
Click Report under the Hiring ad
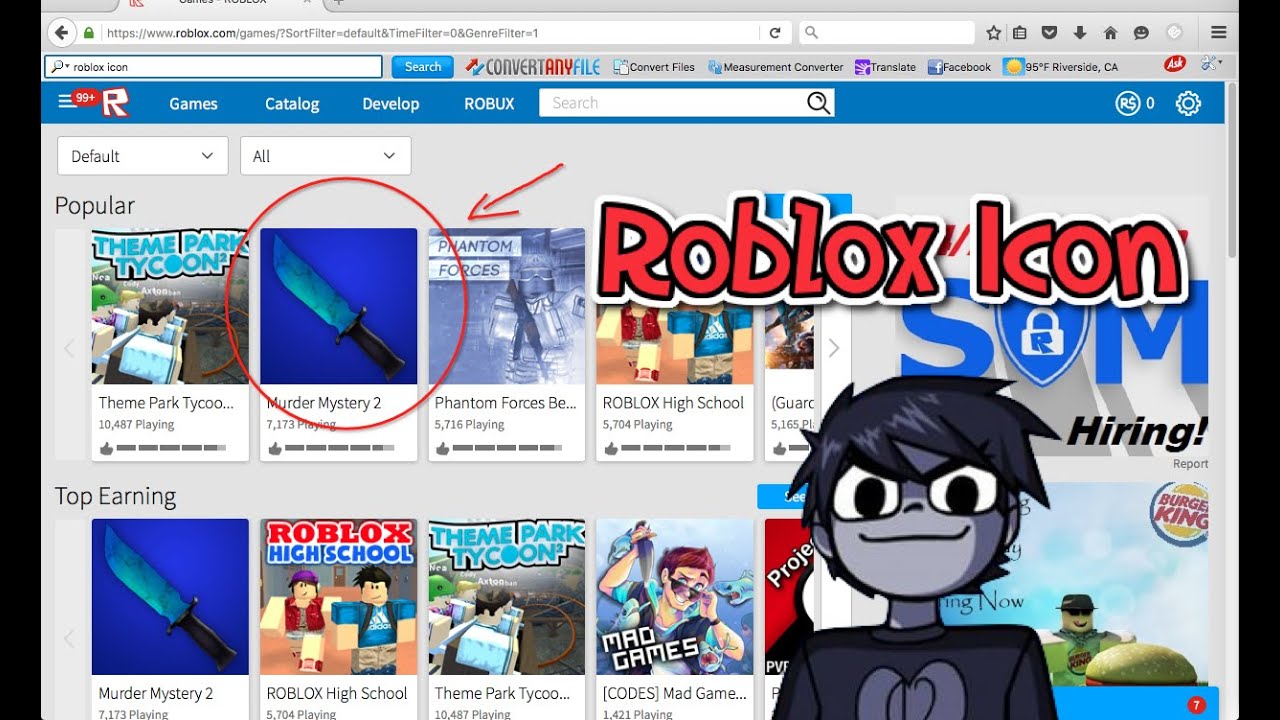point(1190,464)
